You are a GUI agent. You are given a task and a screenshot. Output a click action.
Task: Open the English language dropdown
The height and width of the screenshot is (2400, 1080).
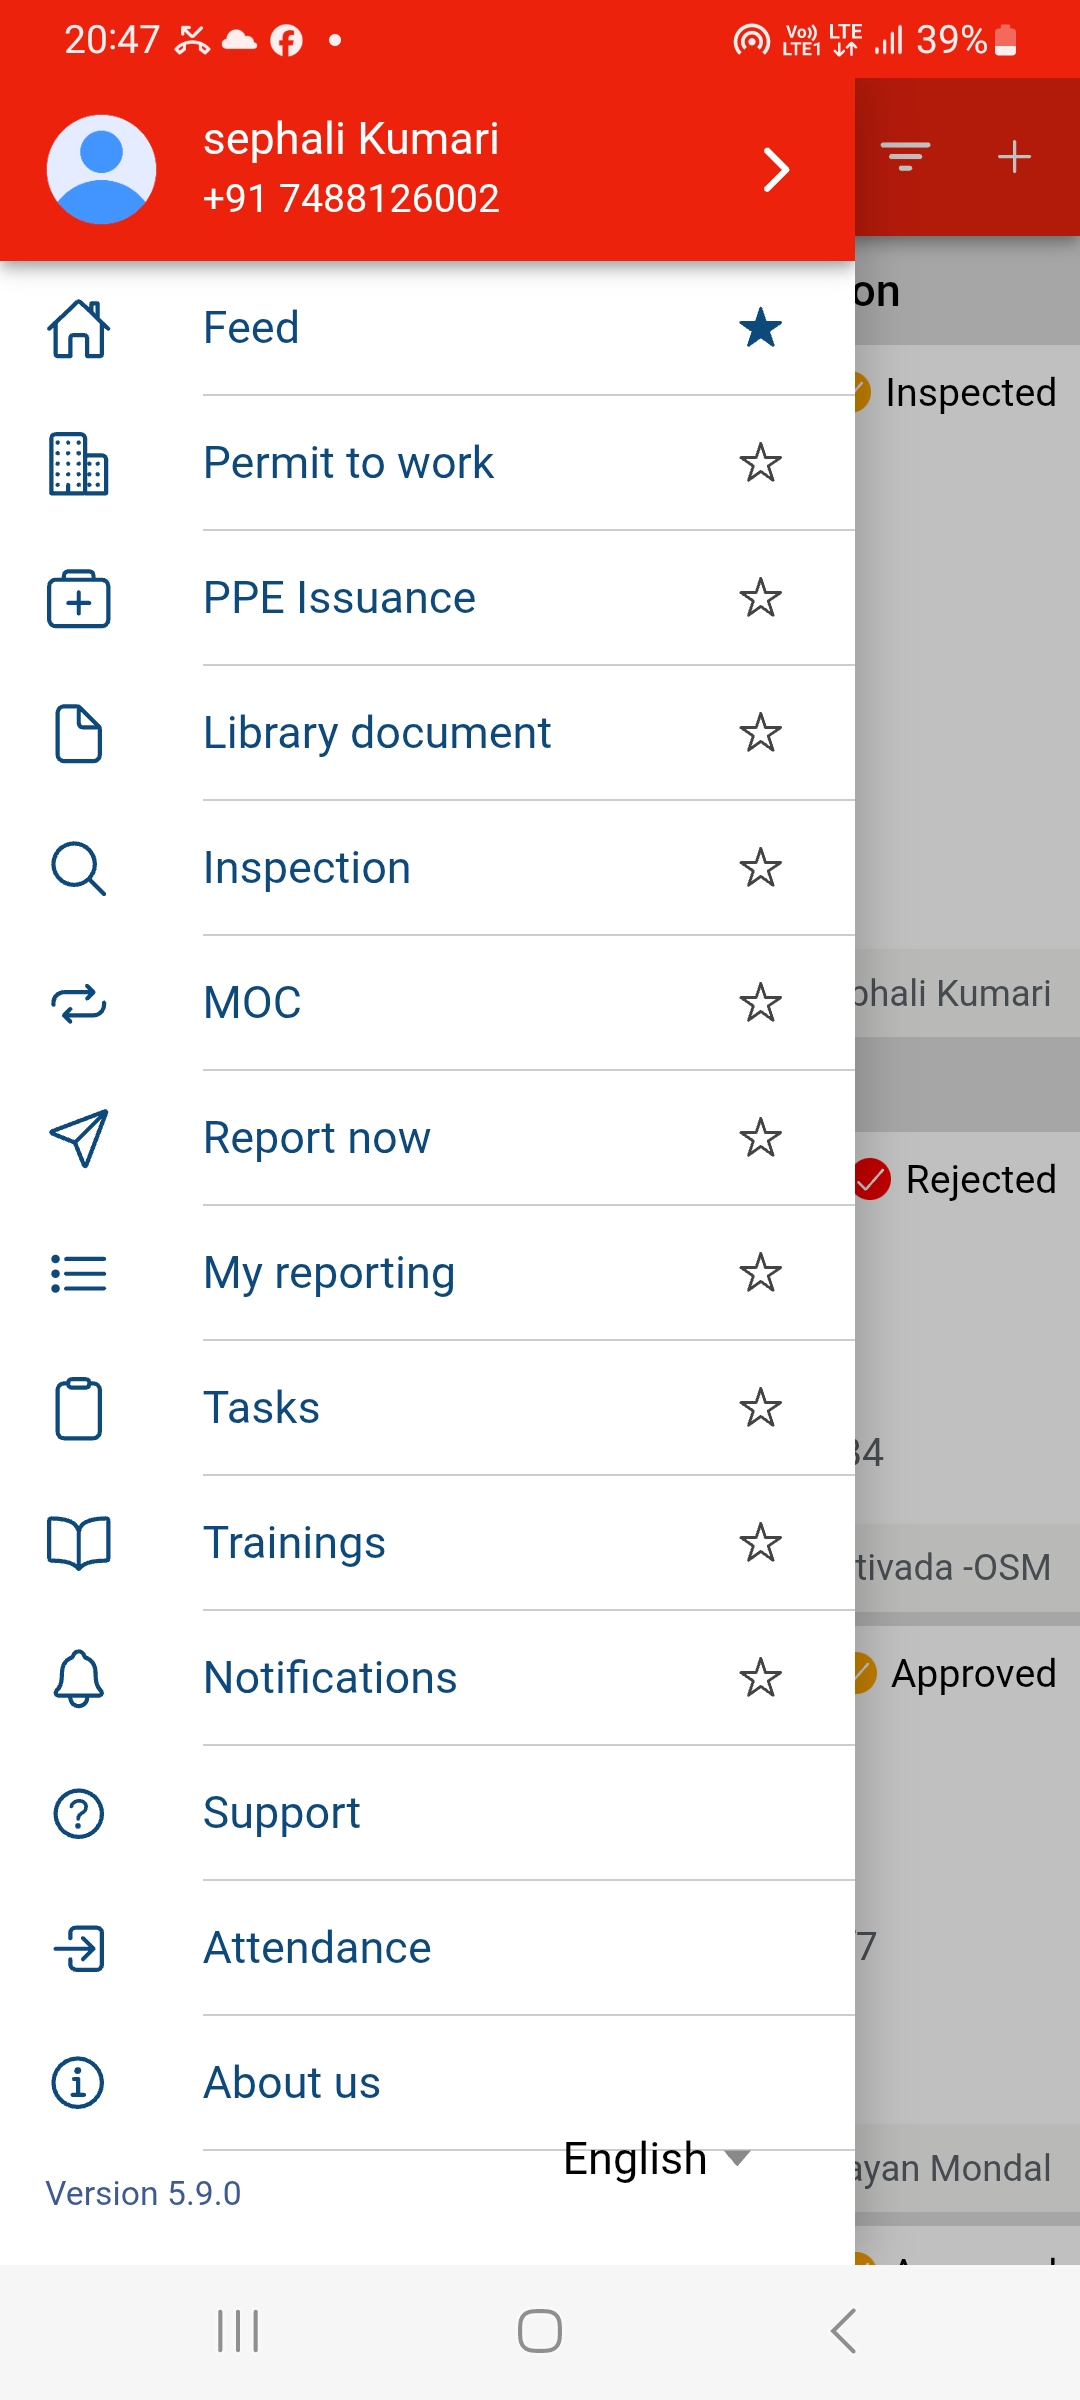coord(655,2159)
